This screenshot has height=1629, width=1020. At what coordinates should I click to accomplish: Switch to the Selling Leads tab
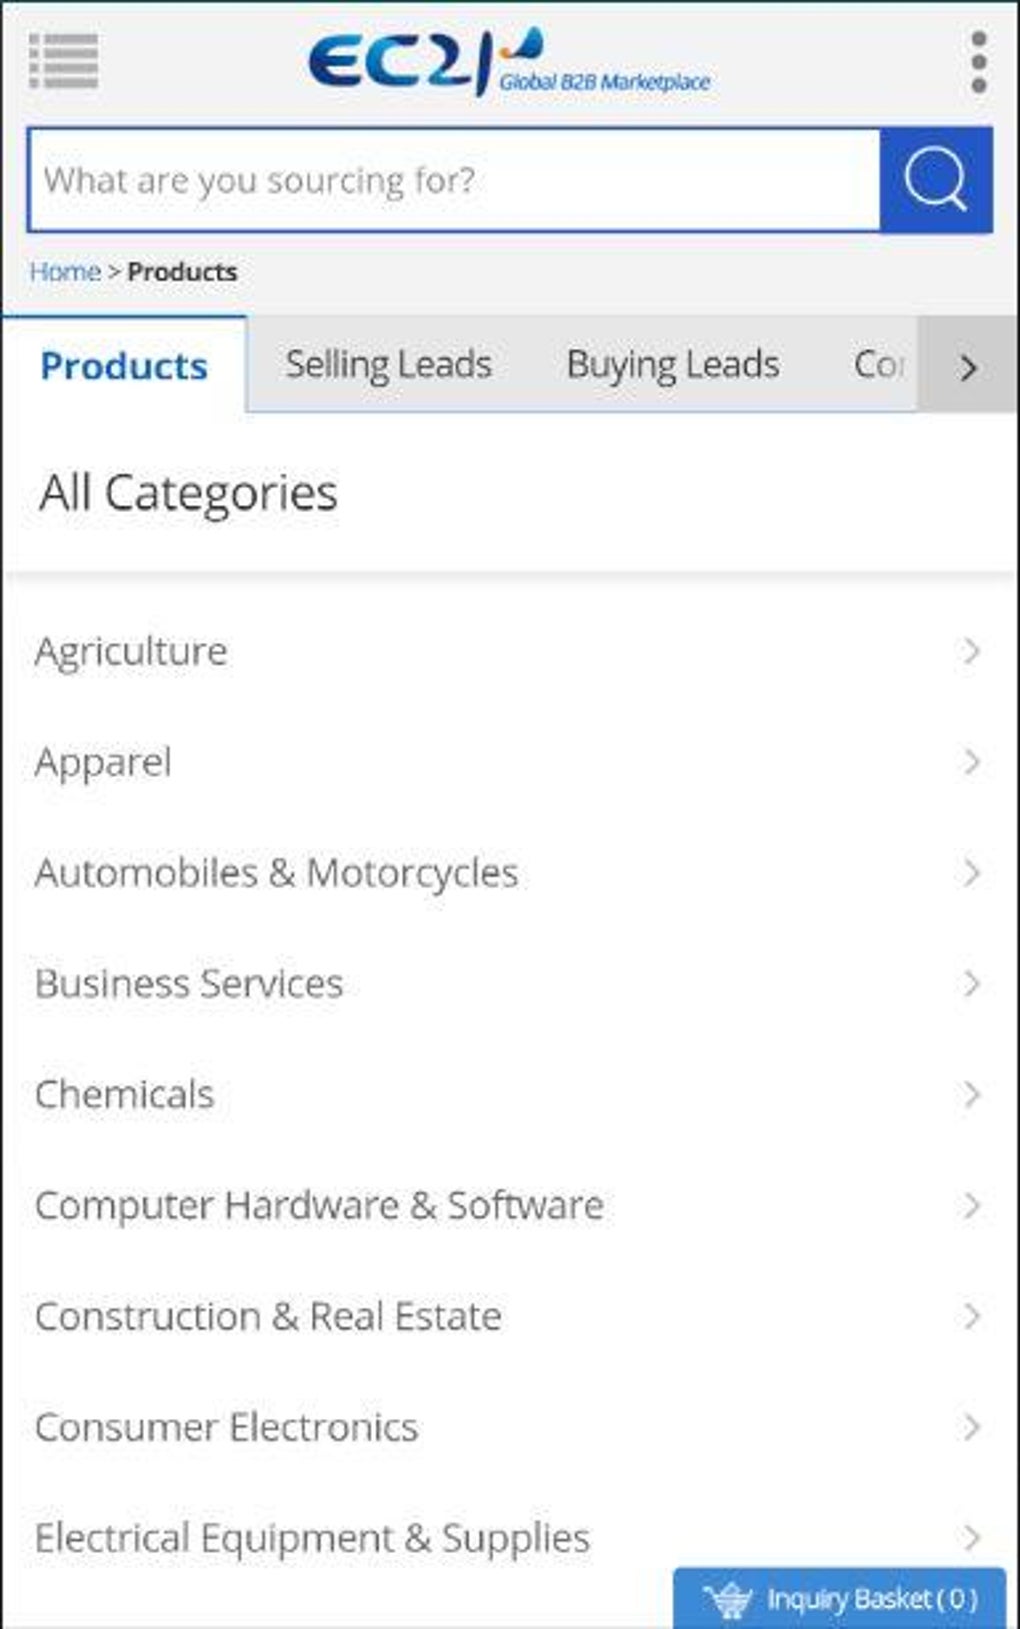point(388,364)
